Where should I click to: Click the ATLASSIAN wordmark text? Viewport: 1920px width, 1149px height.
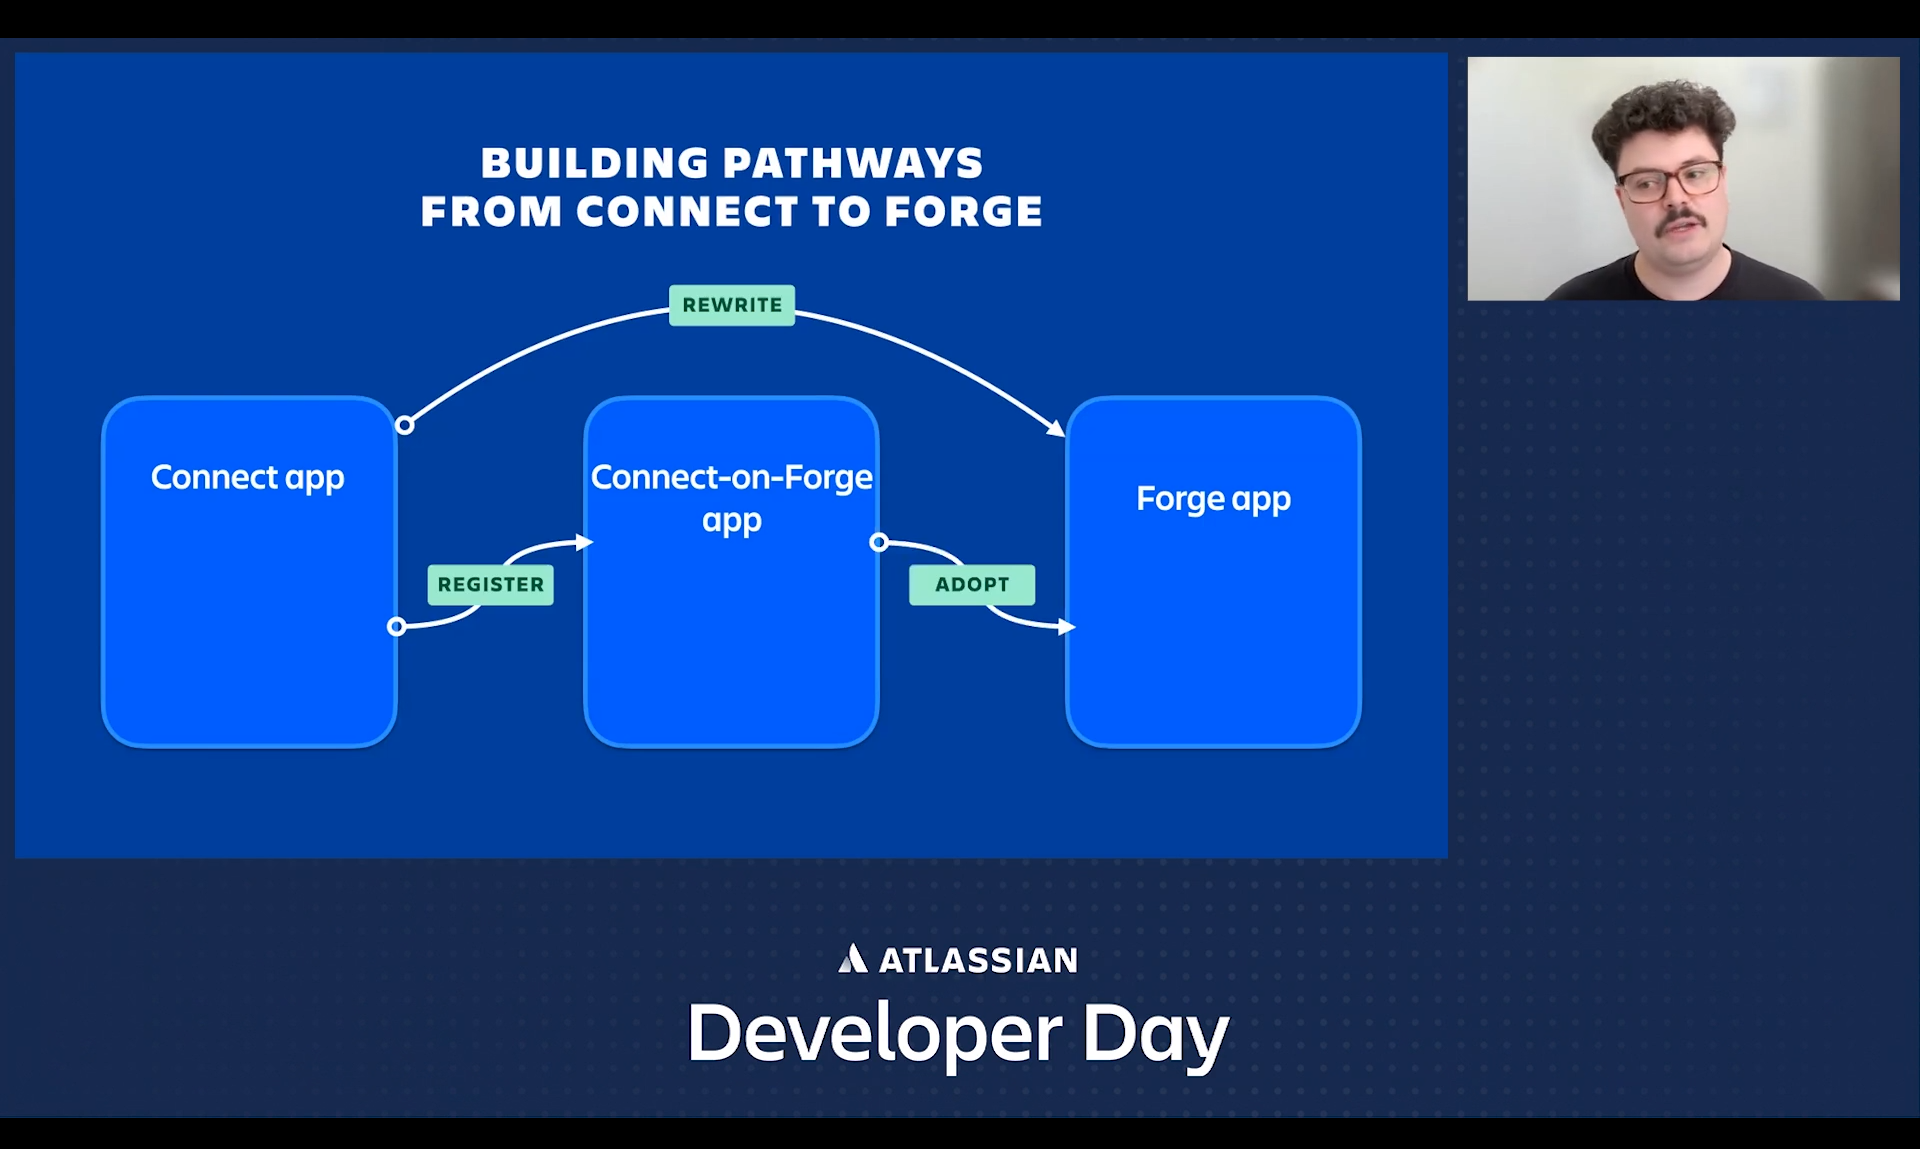(x=978, y=960)
